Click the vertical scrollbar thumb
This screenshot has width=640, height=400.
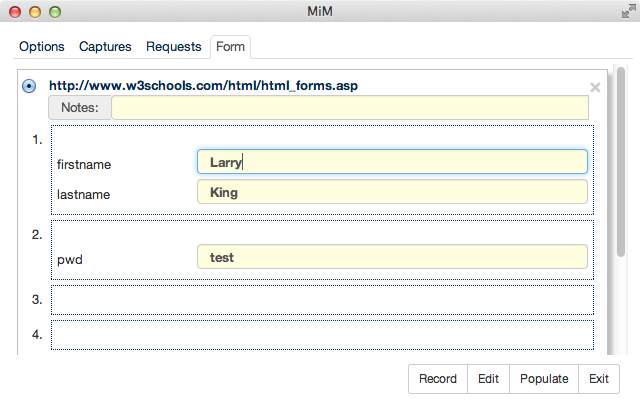(621, 162)
